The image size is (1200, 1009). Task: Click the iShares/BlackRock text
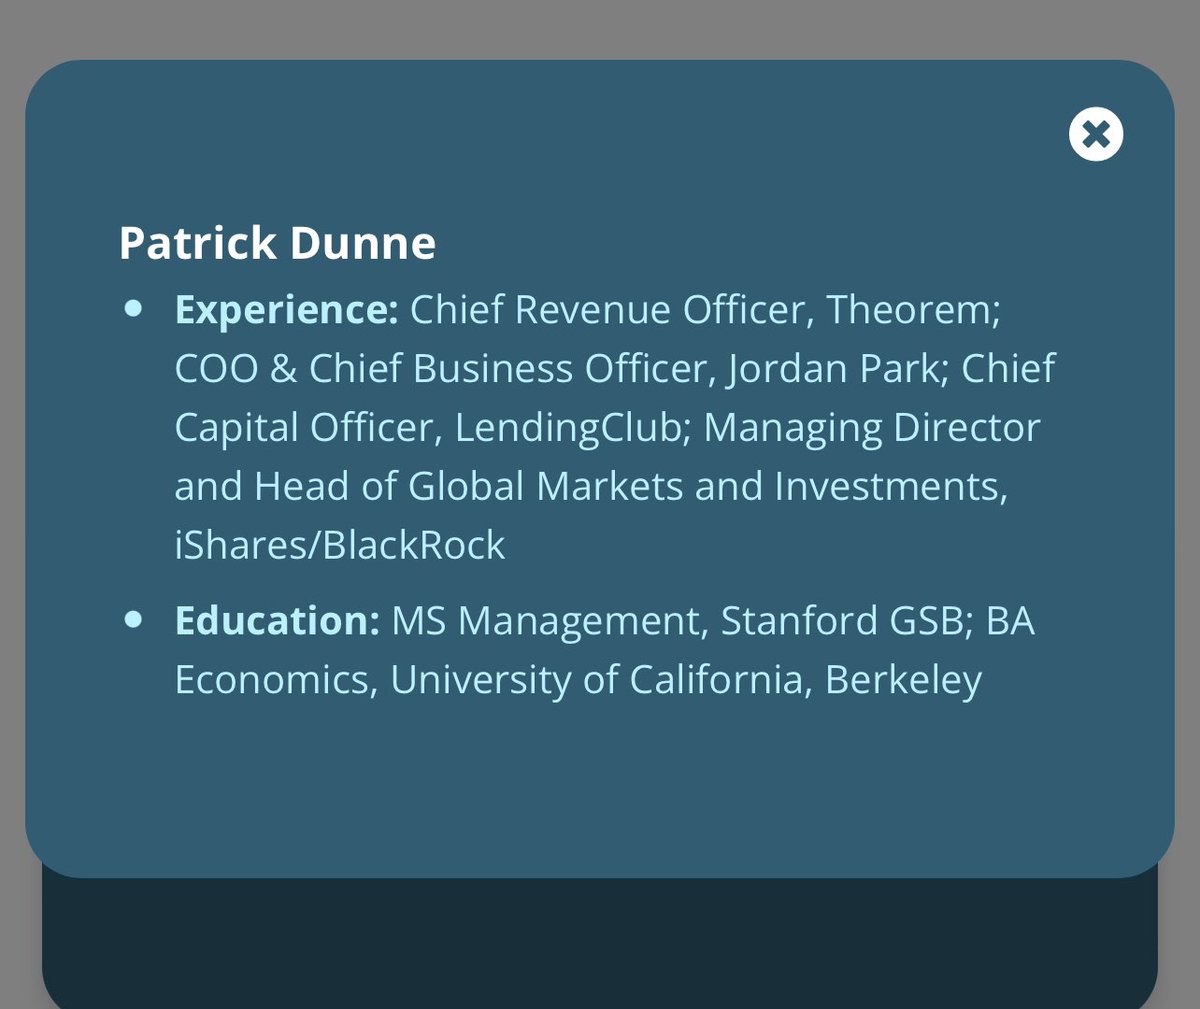click(x=340, y=545)
